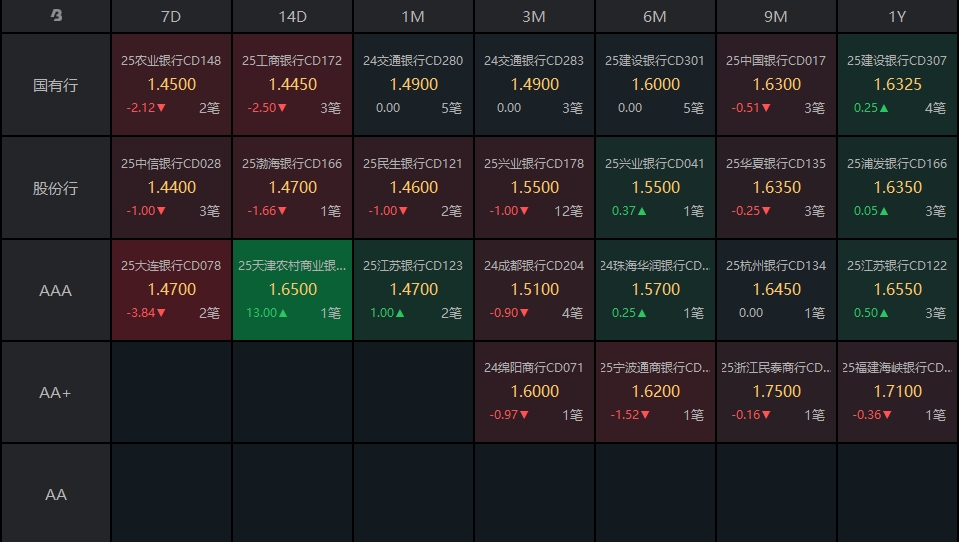Open the 24珠海华润银行CD cell

tap(655, 289)
